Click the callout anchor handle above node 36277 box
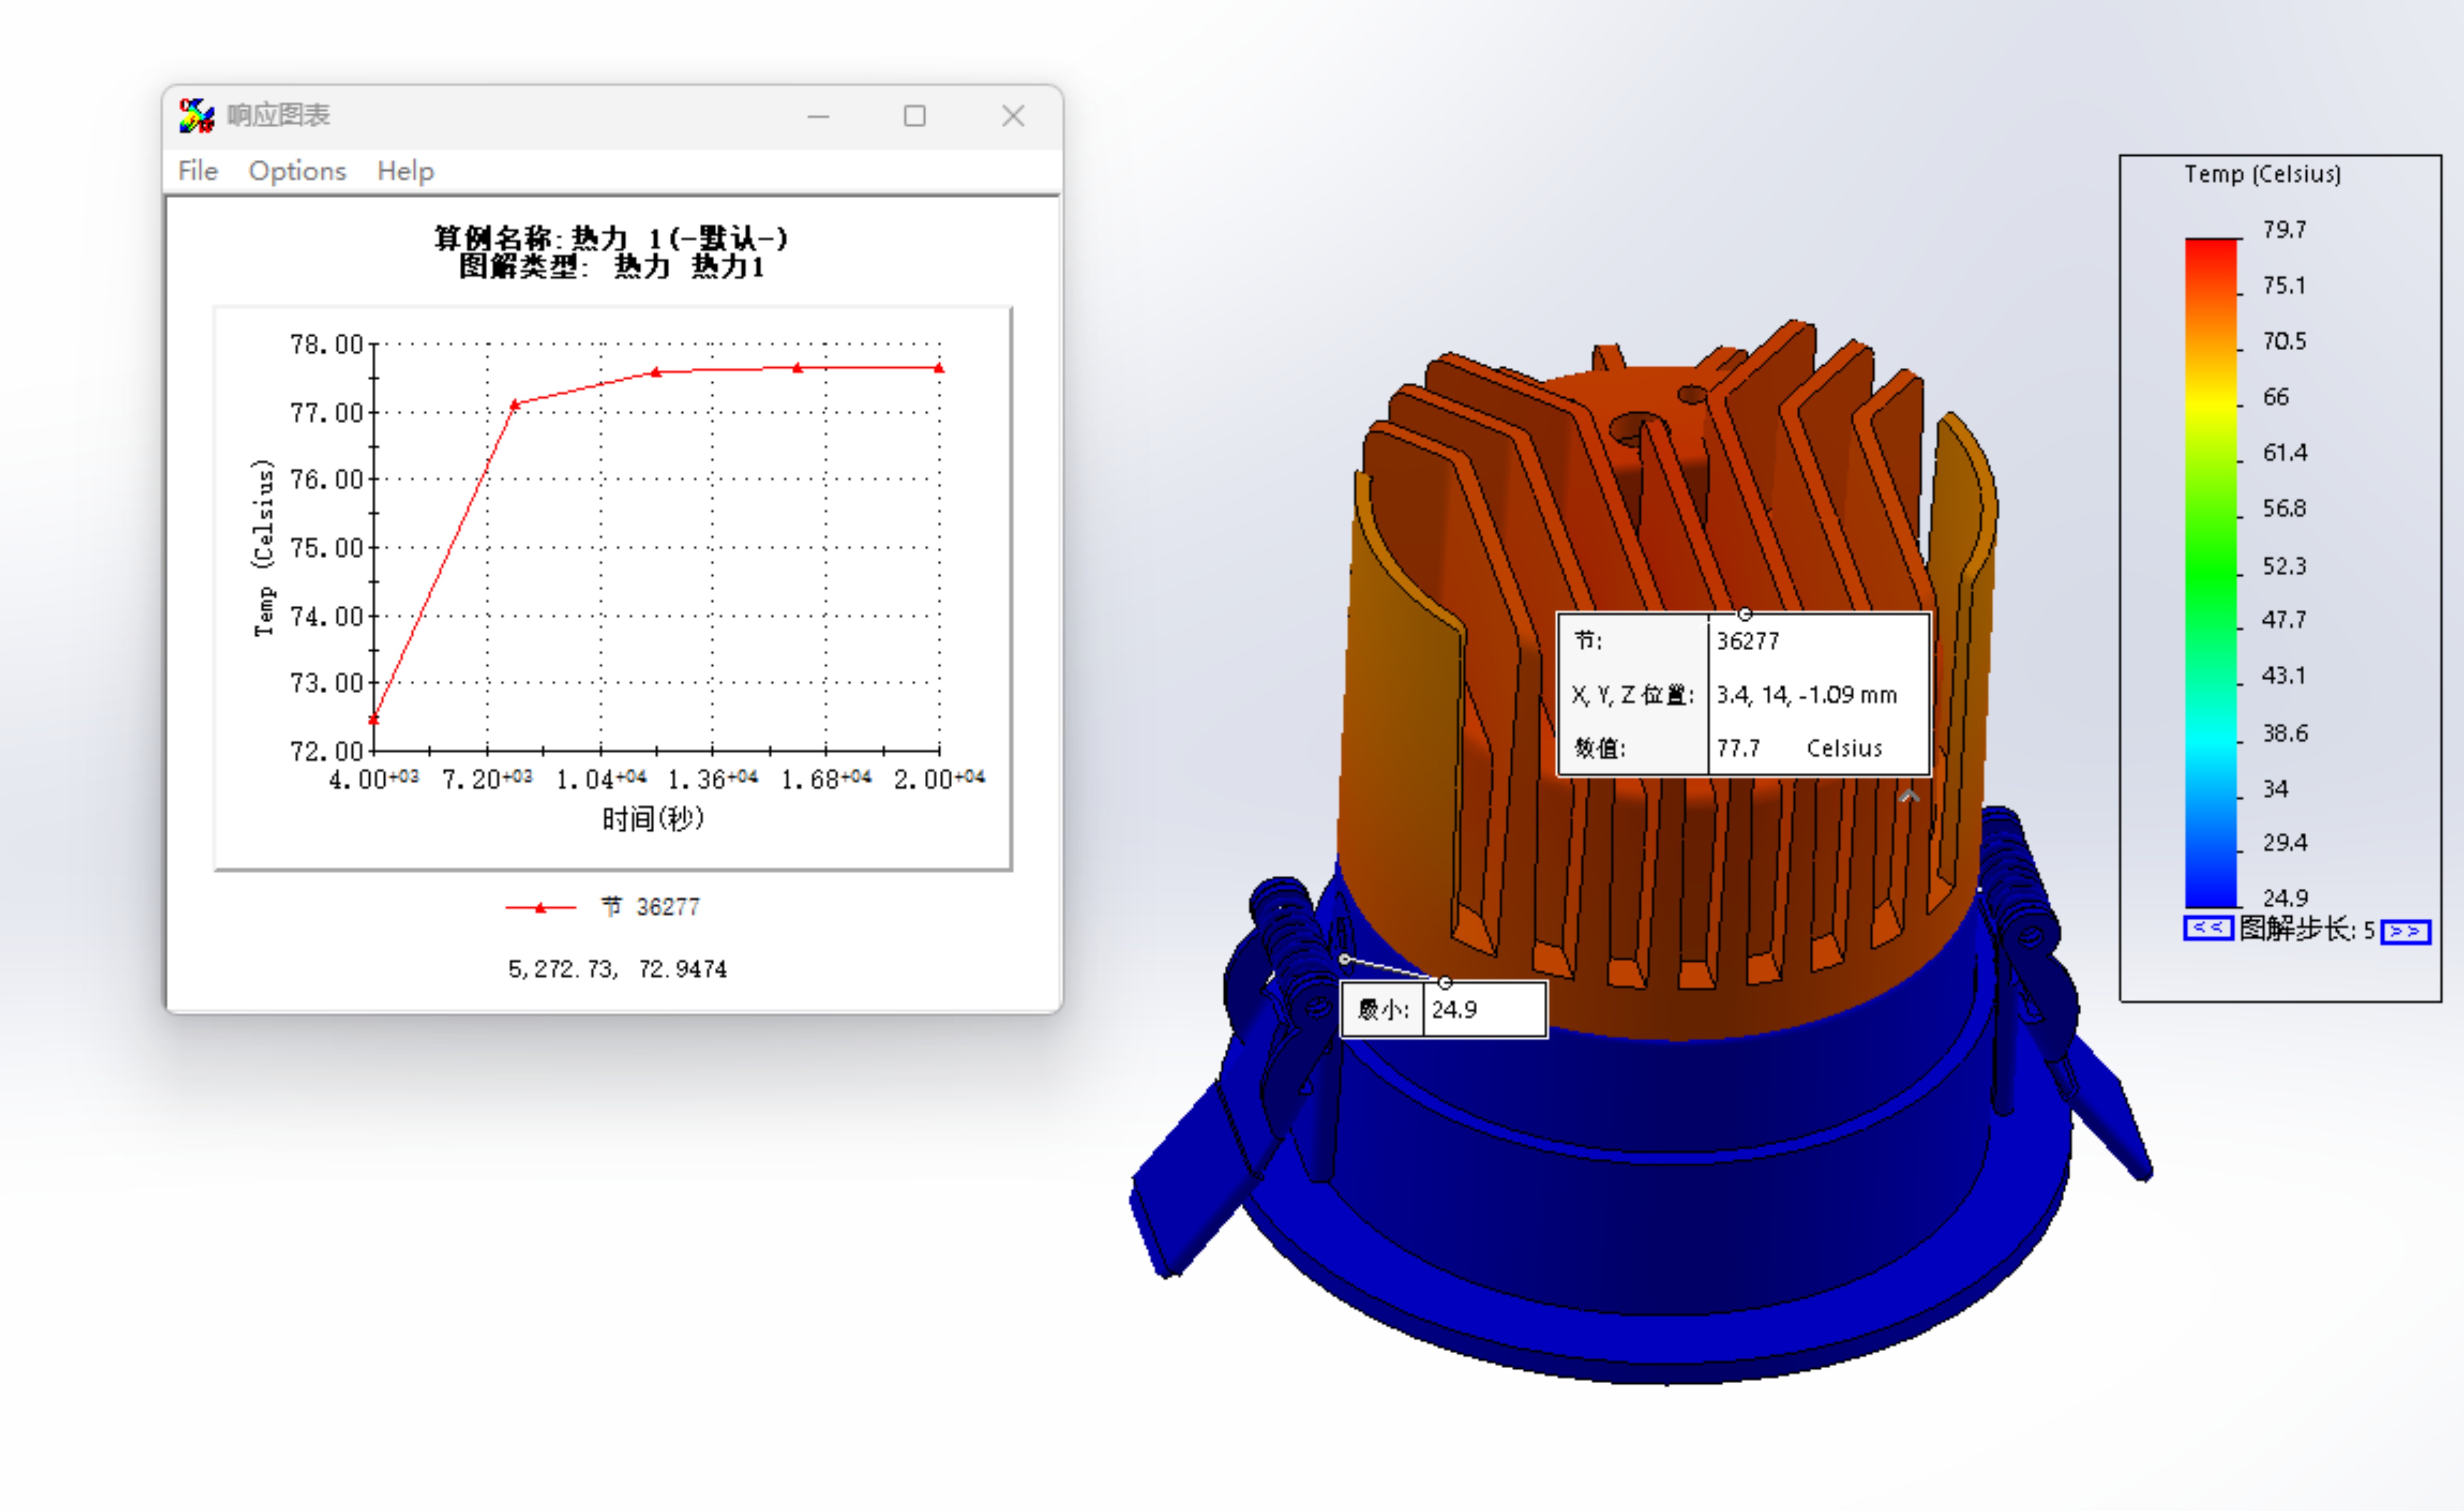Screen dimensions: 2464x1511 1744,614
